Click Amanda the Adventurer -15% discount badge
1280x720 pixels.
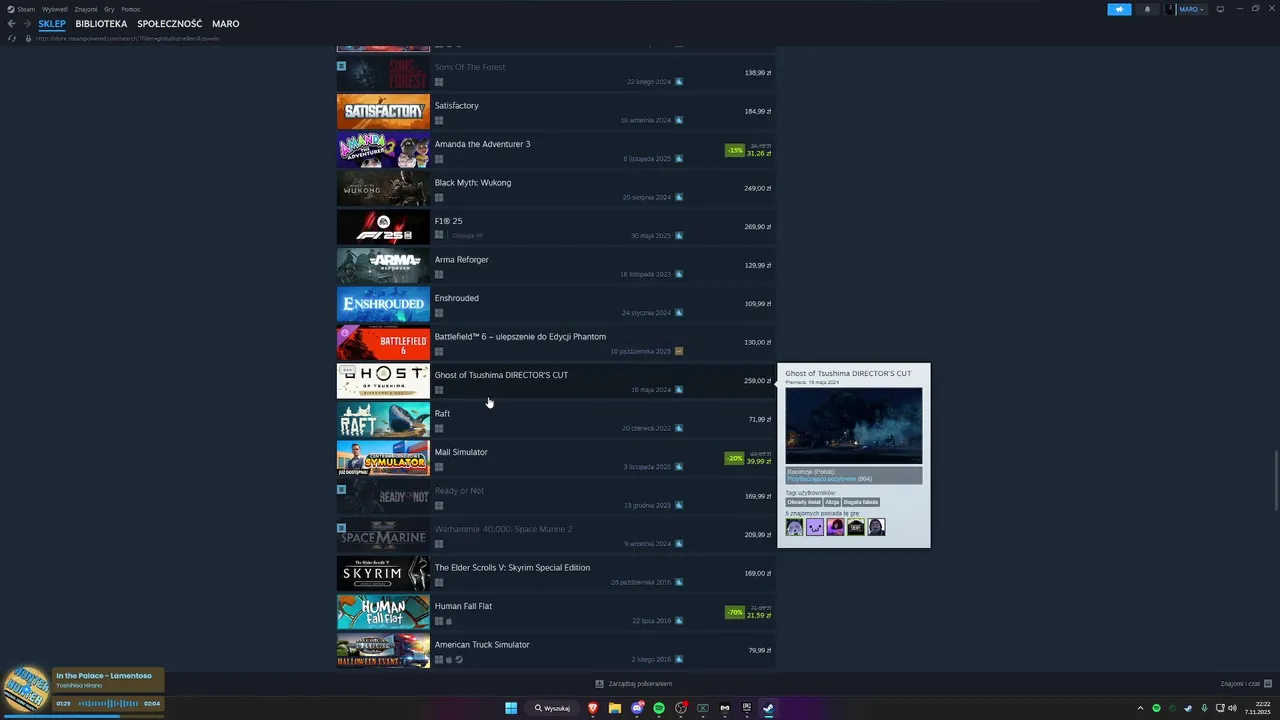pyautogui.click(x=735, y=150)
